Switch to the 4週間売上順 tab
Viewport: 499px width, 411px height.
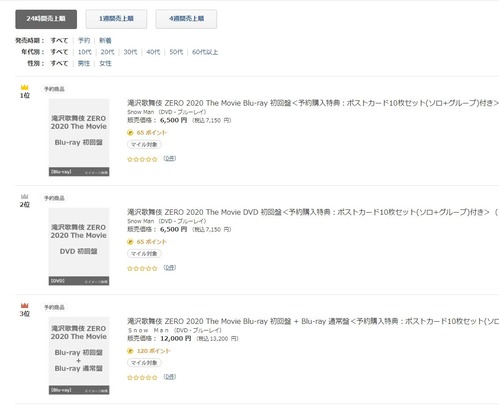pos(186,19)
